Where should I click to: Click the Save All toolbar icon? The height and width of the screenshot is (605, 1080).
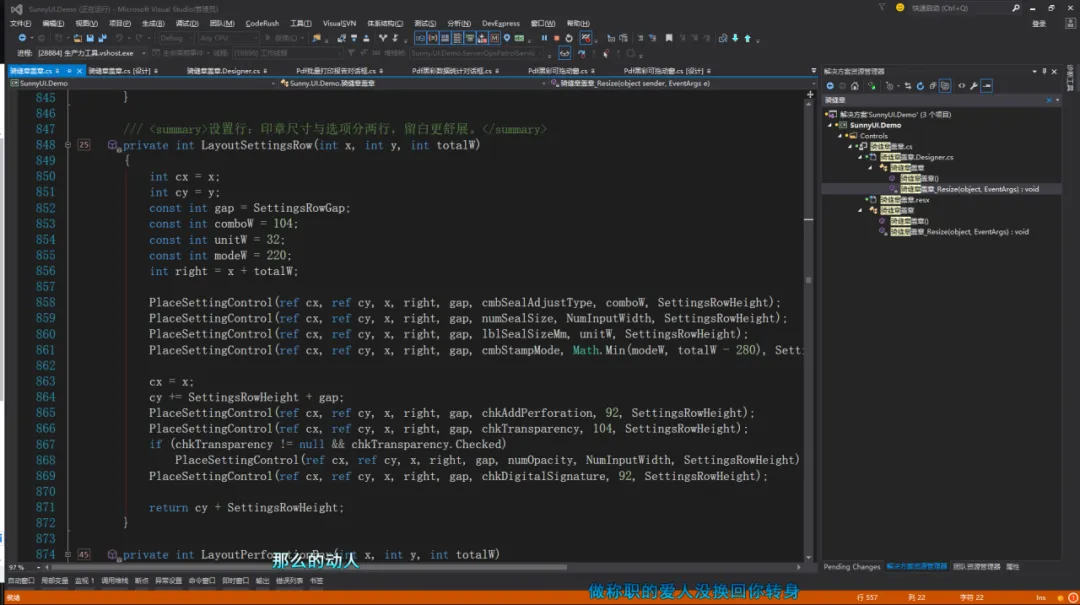pos(103,38)
